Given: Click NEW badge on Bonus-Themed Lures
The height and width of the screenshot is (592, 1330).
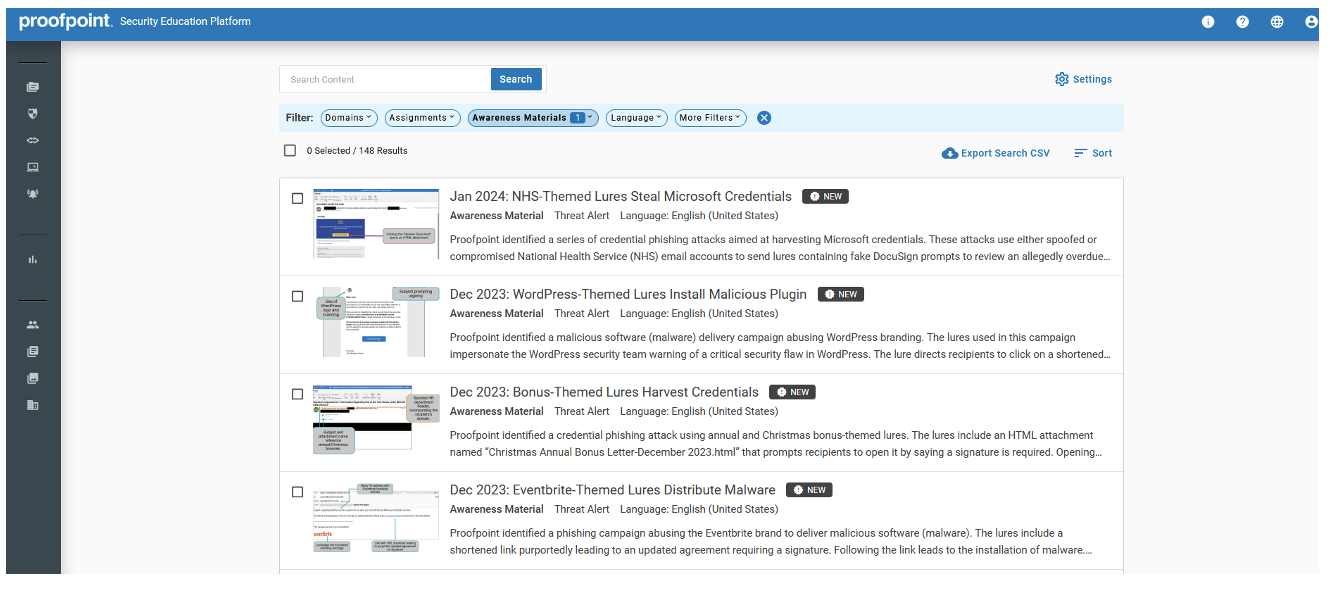Looking at the screenshot, I should [x=793, y=392].
